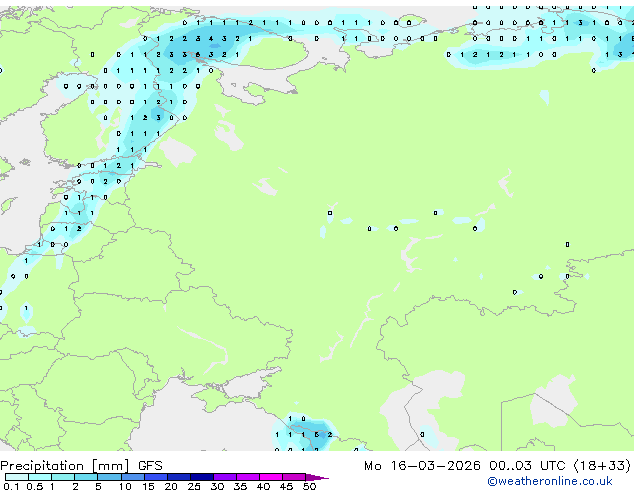Click the legend value '25'

[x=194, y=486]
